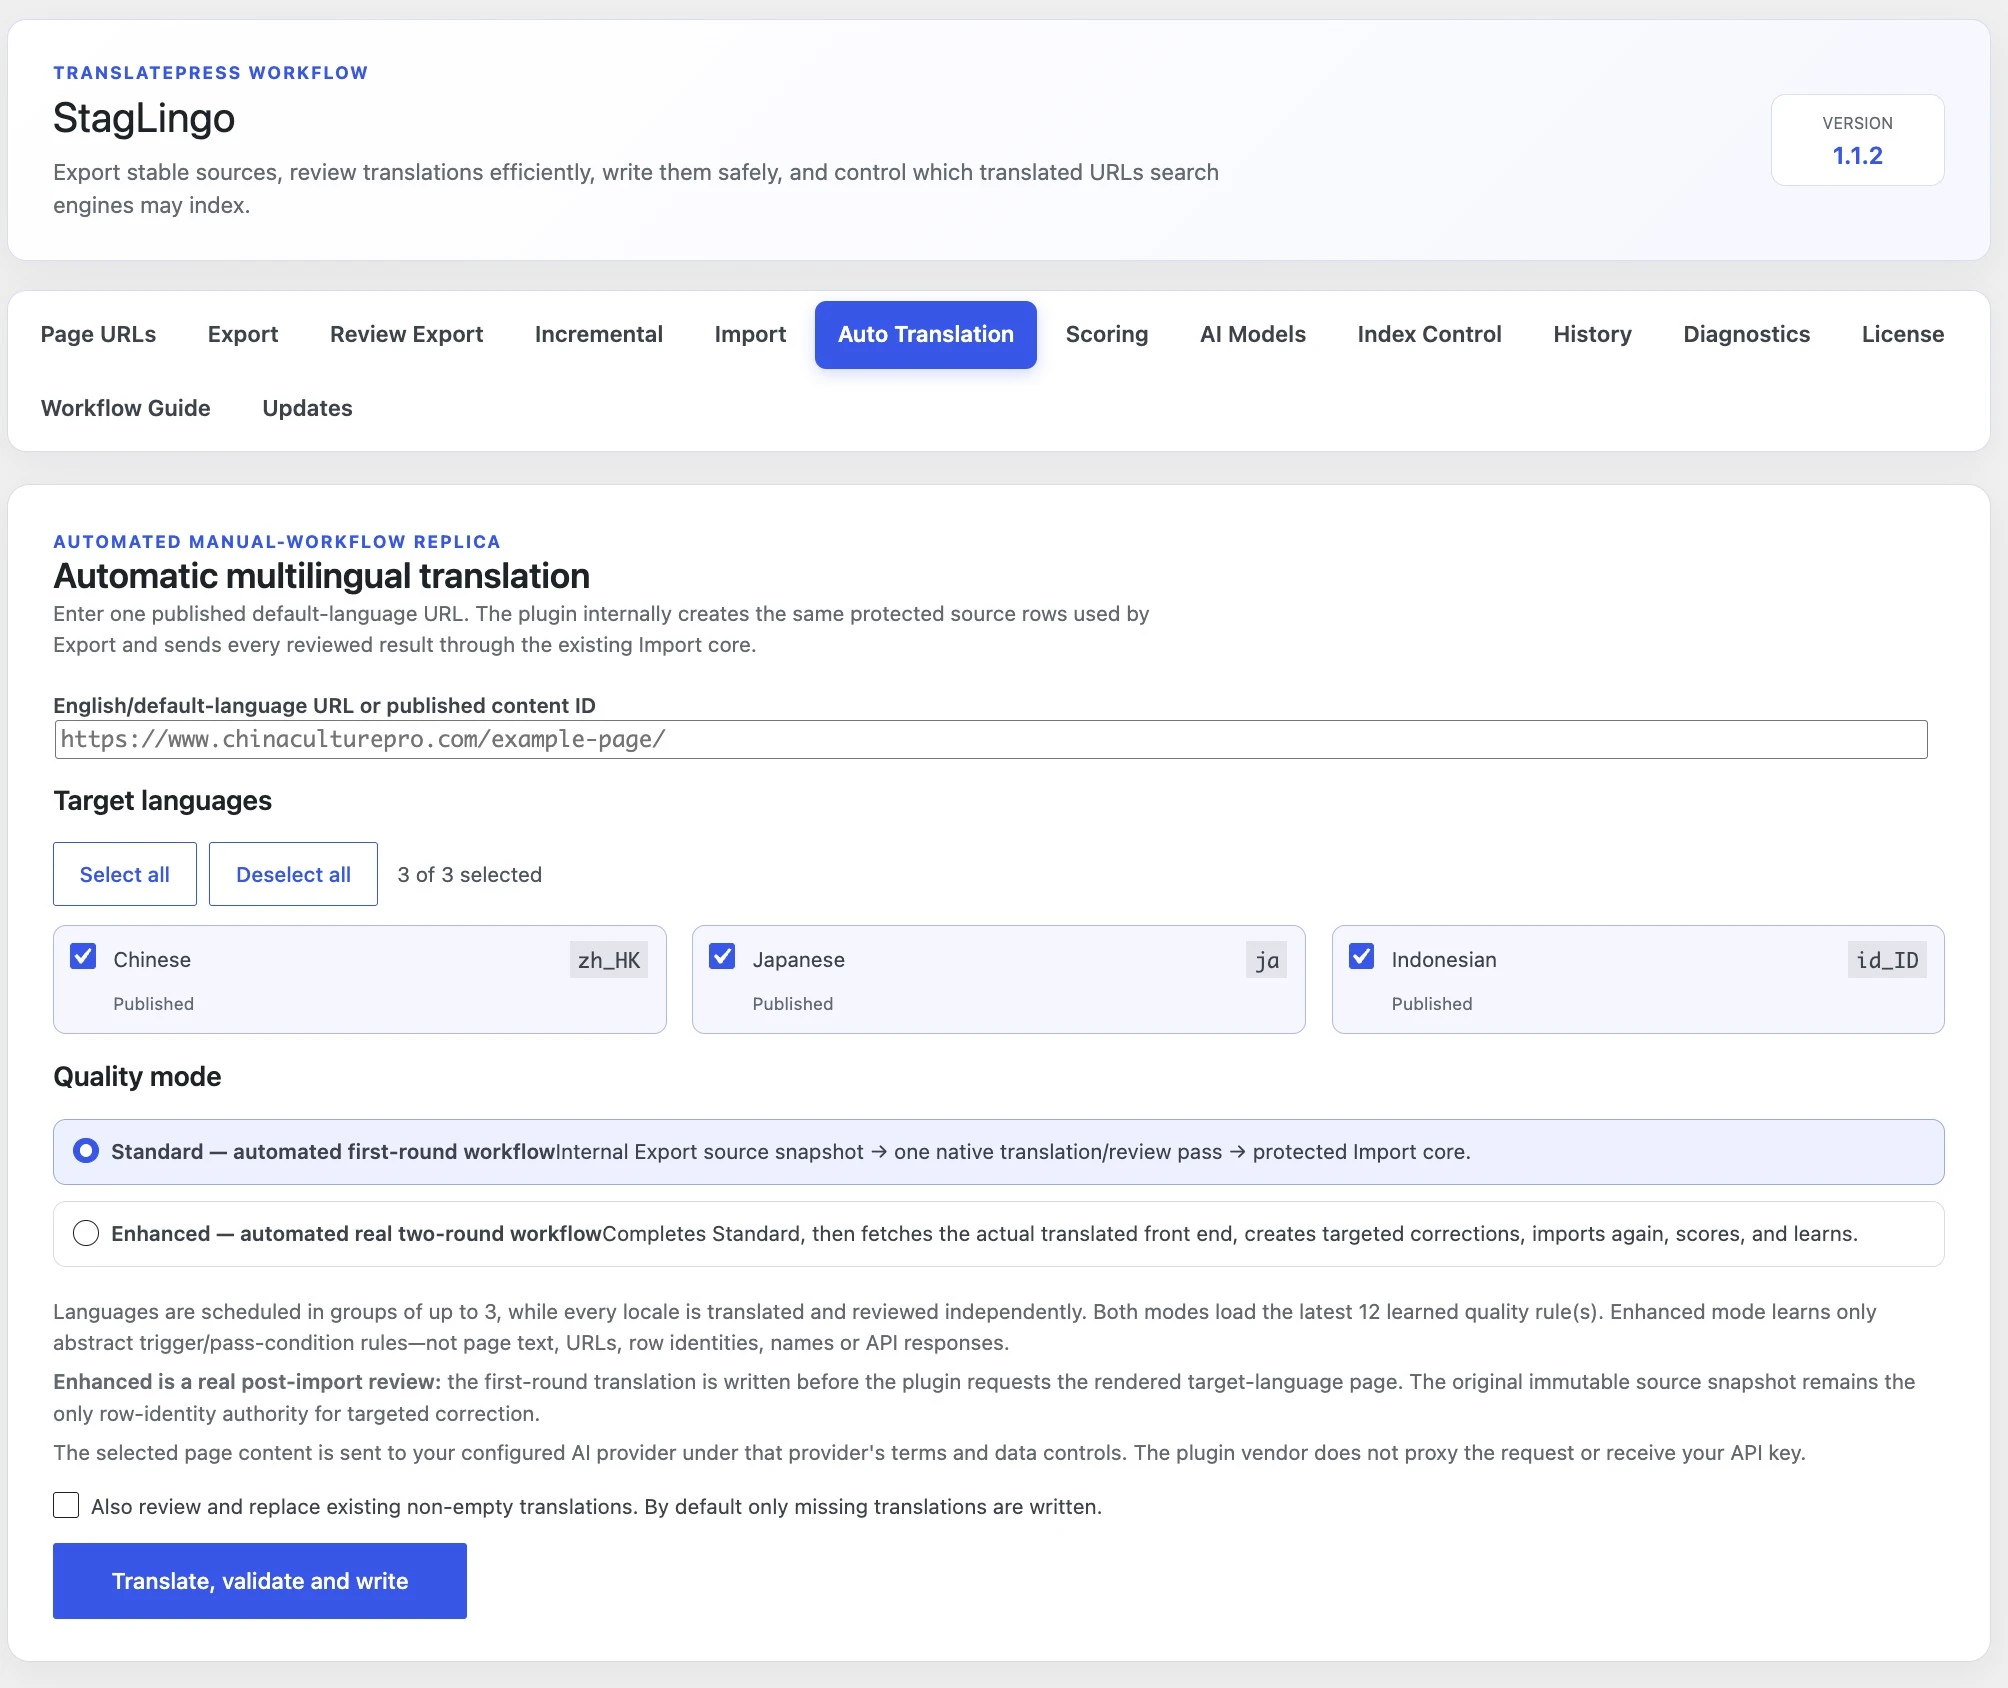Click the 'Target languages' heading
Screen dimensions: 2008x1688
click(162, 801)
